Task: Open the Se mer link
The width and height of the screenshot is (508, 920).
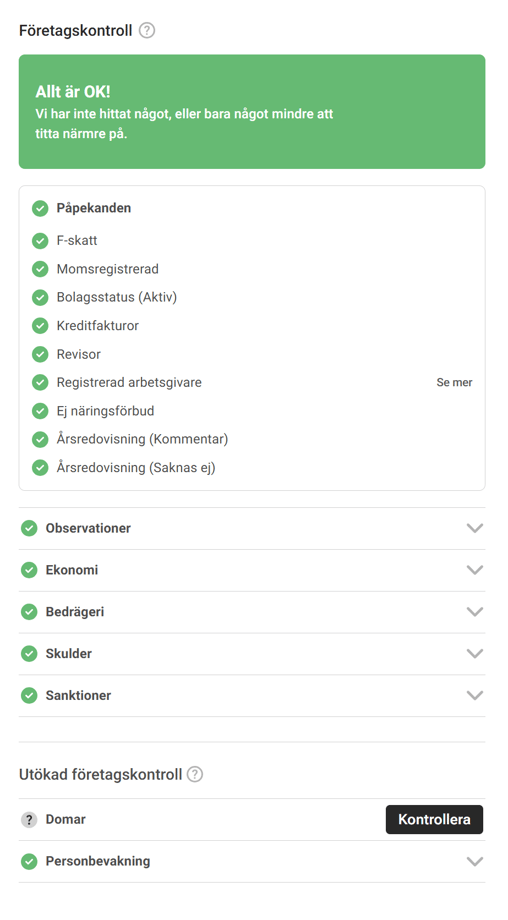Action: click(x=454, y=383)
